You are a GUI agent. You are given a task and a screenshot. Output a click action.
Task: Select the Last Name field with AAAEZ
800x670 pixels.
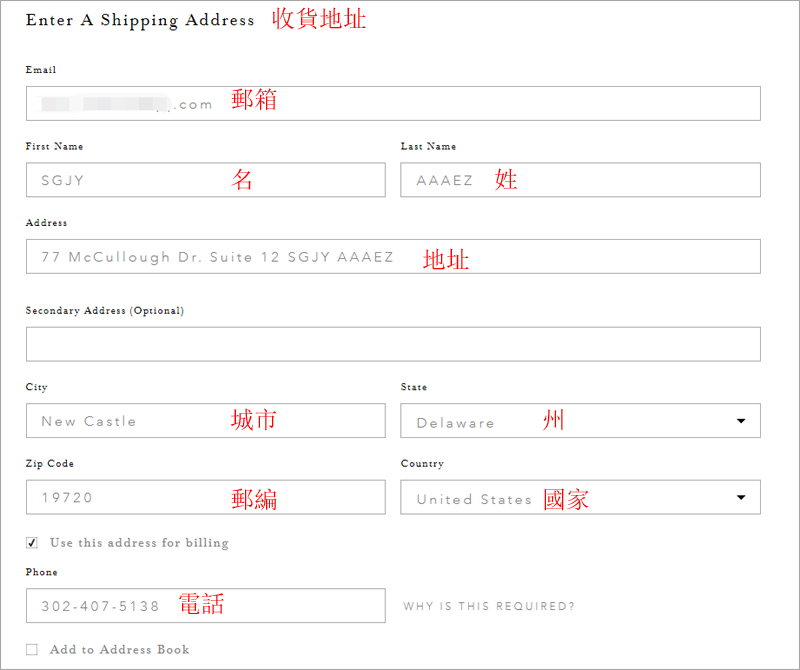[x=580, y=180]
